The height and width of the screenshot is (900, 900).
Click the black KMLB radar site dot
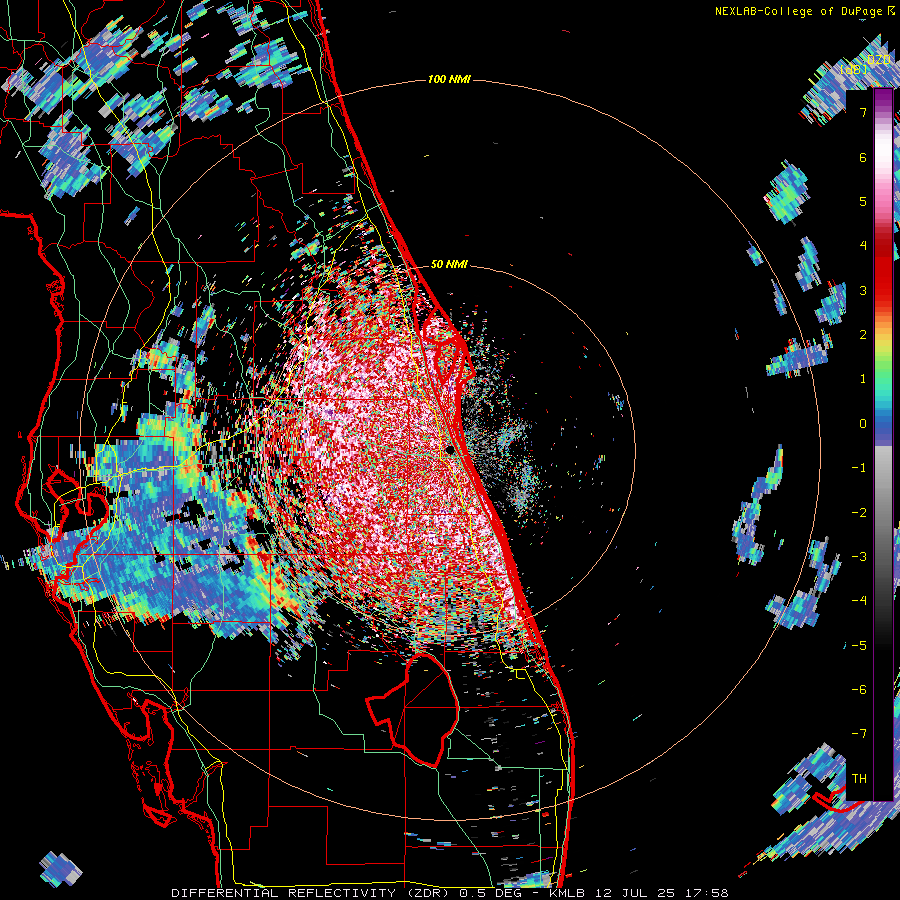pyautogui.click(x=451, y=449)
